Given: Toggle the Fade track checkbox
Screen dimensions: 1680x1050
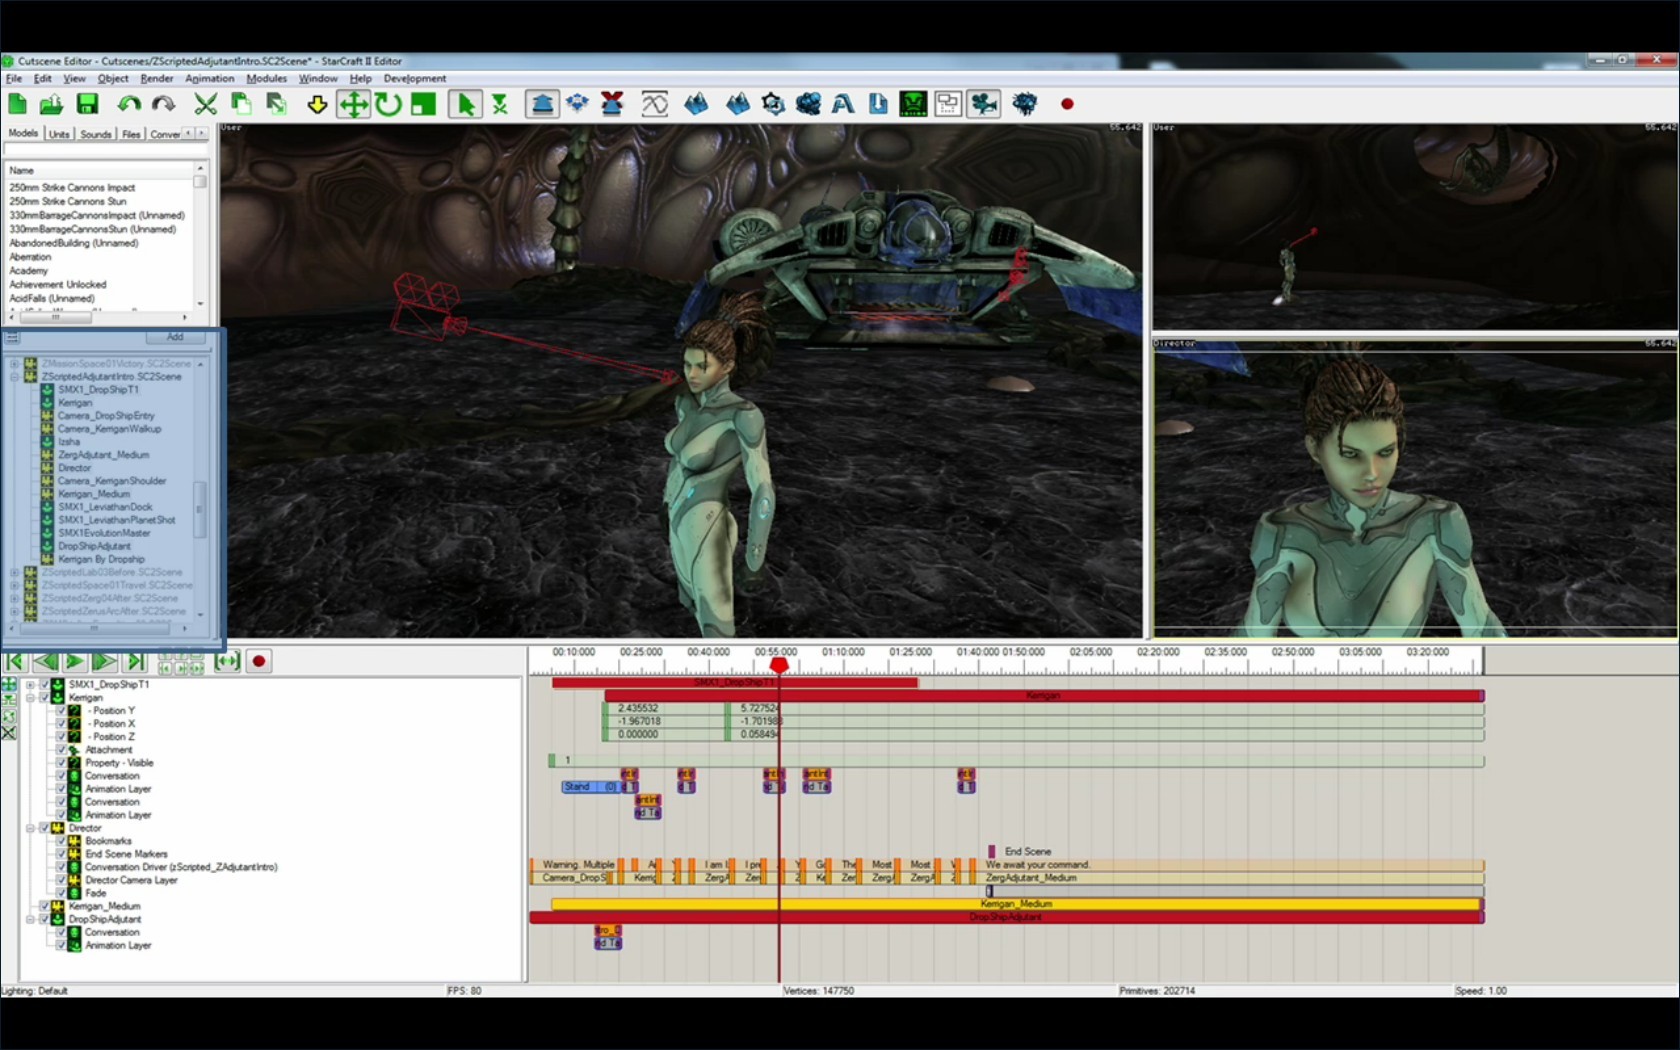Looking at the screenshot, I should pyautogui.click(x=60, y=893).
